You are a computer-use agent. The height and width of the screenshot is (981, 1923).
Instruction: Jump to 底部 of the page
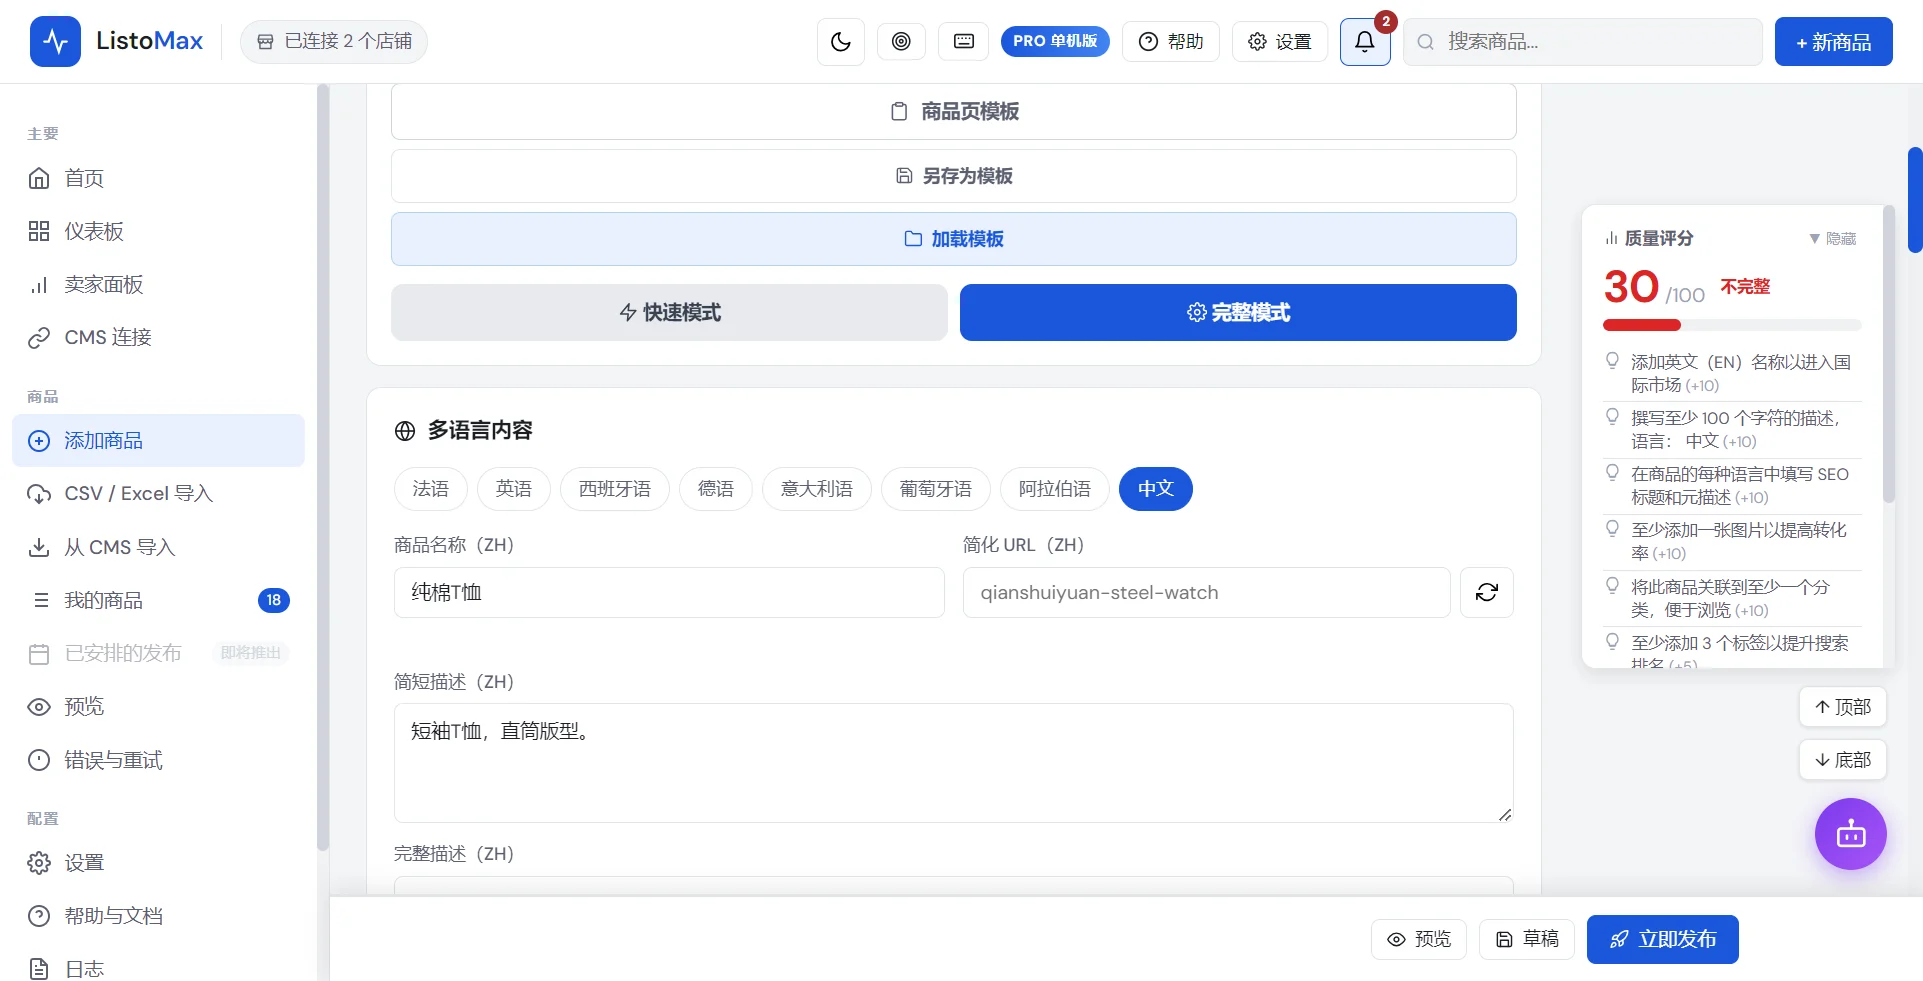click(1843, 760)
